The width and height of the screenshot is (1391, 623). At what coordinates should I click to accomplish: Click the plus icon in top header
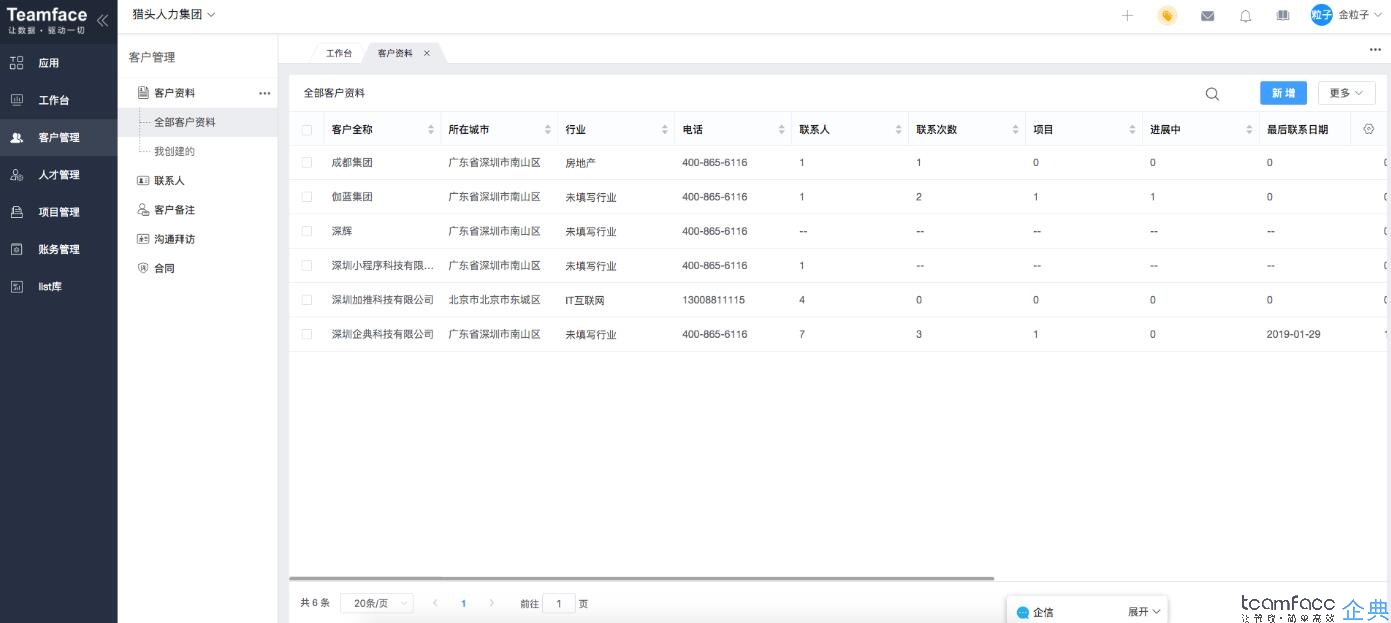(x=1127, y=16)
